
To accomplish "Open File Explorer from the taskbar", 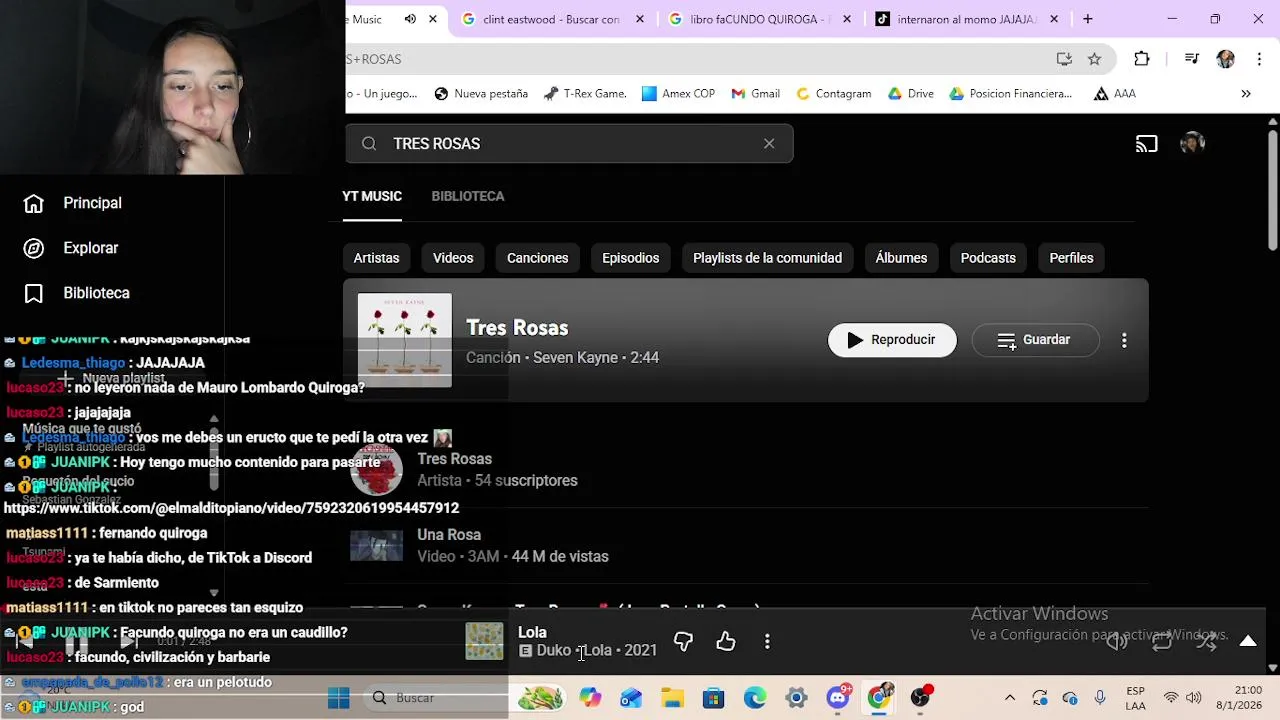I will click(672, 698).
